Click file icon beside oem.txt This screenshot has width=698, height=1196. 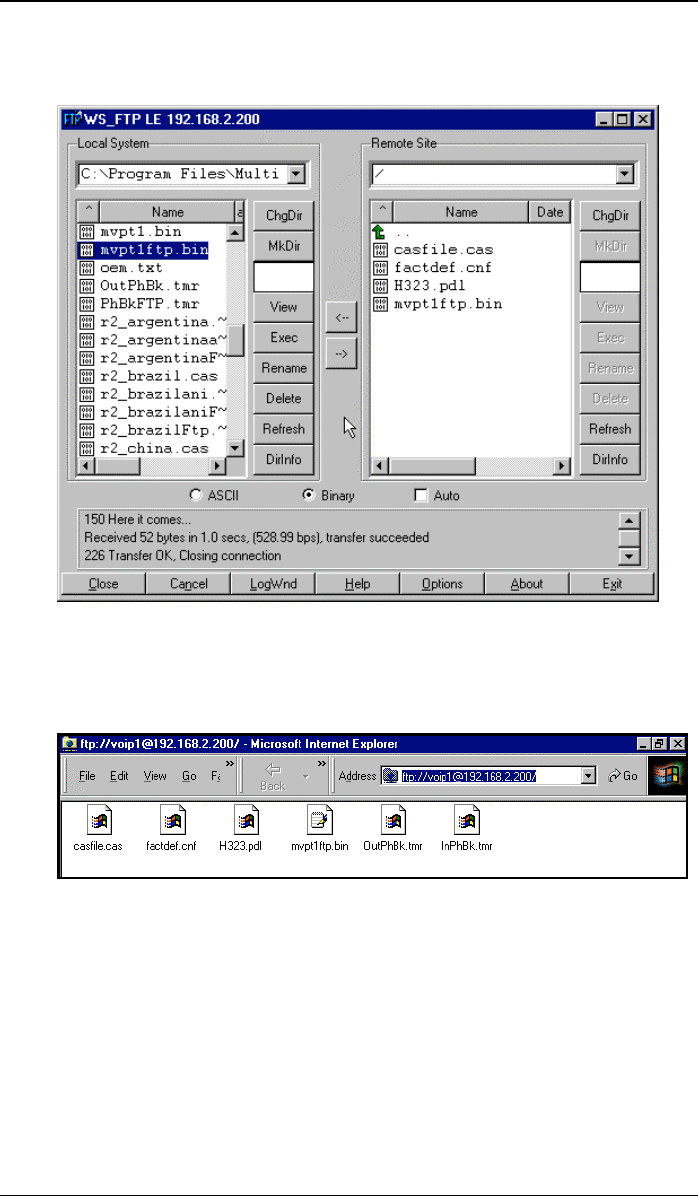pos(87,268)
